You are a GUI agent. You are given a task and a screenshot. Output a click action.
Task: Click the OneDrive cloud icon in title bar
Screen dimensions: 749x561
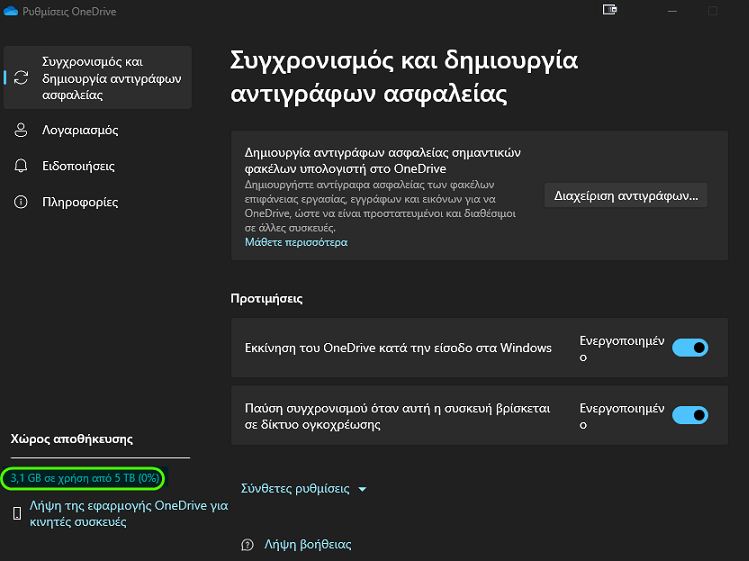(11, 11)
